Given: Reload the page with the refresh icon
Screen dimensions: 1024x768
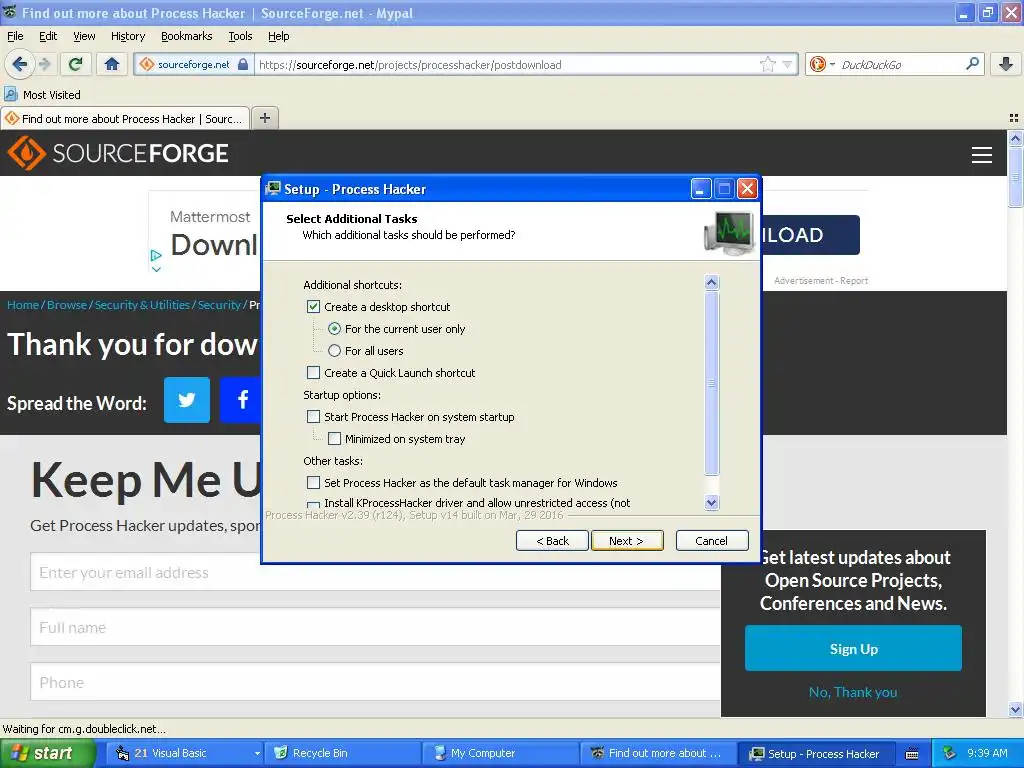Looking at the screenshot, I should pyautogui.click(x=76, y=64).
